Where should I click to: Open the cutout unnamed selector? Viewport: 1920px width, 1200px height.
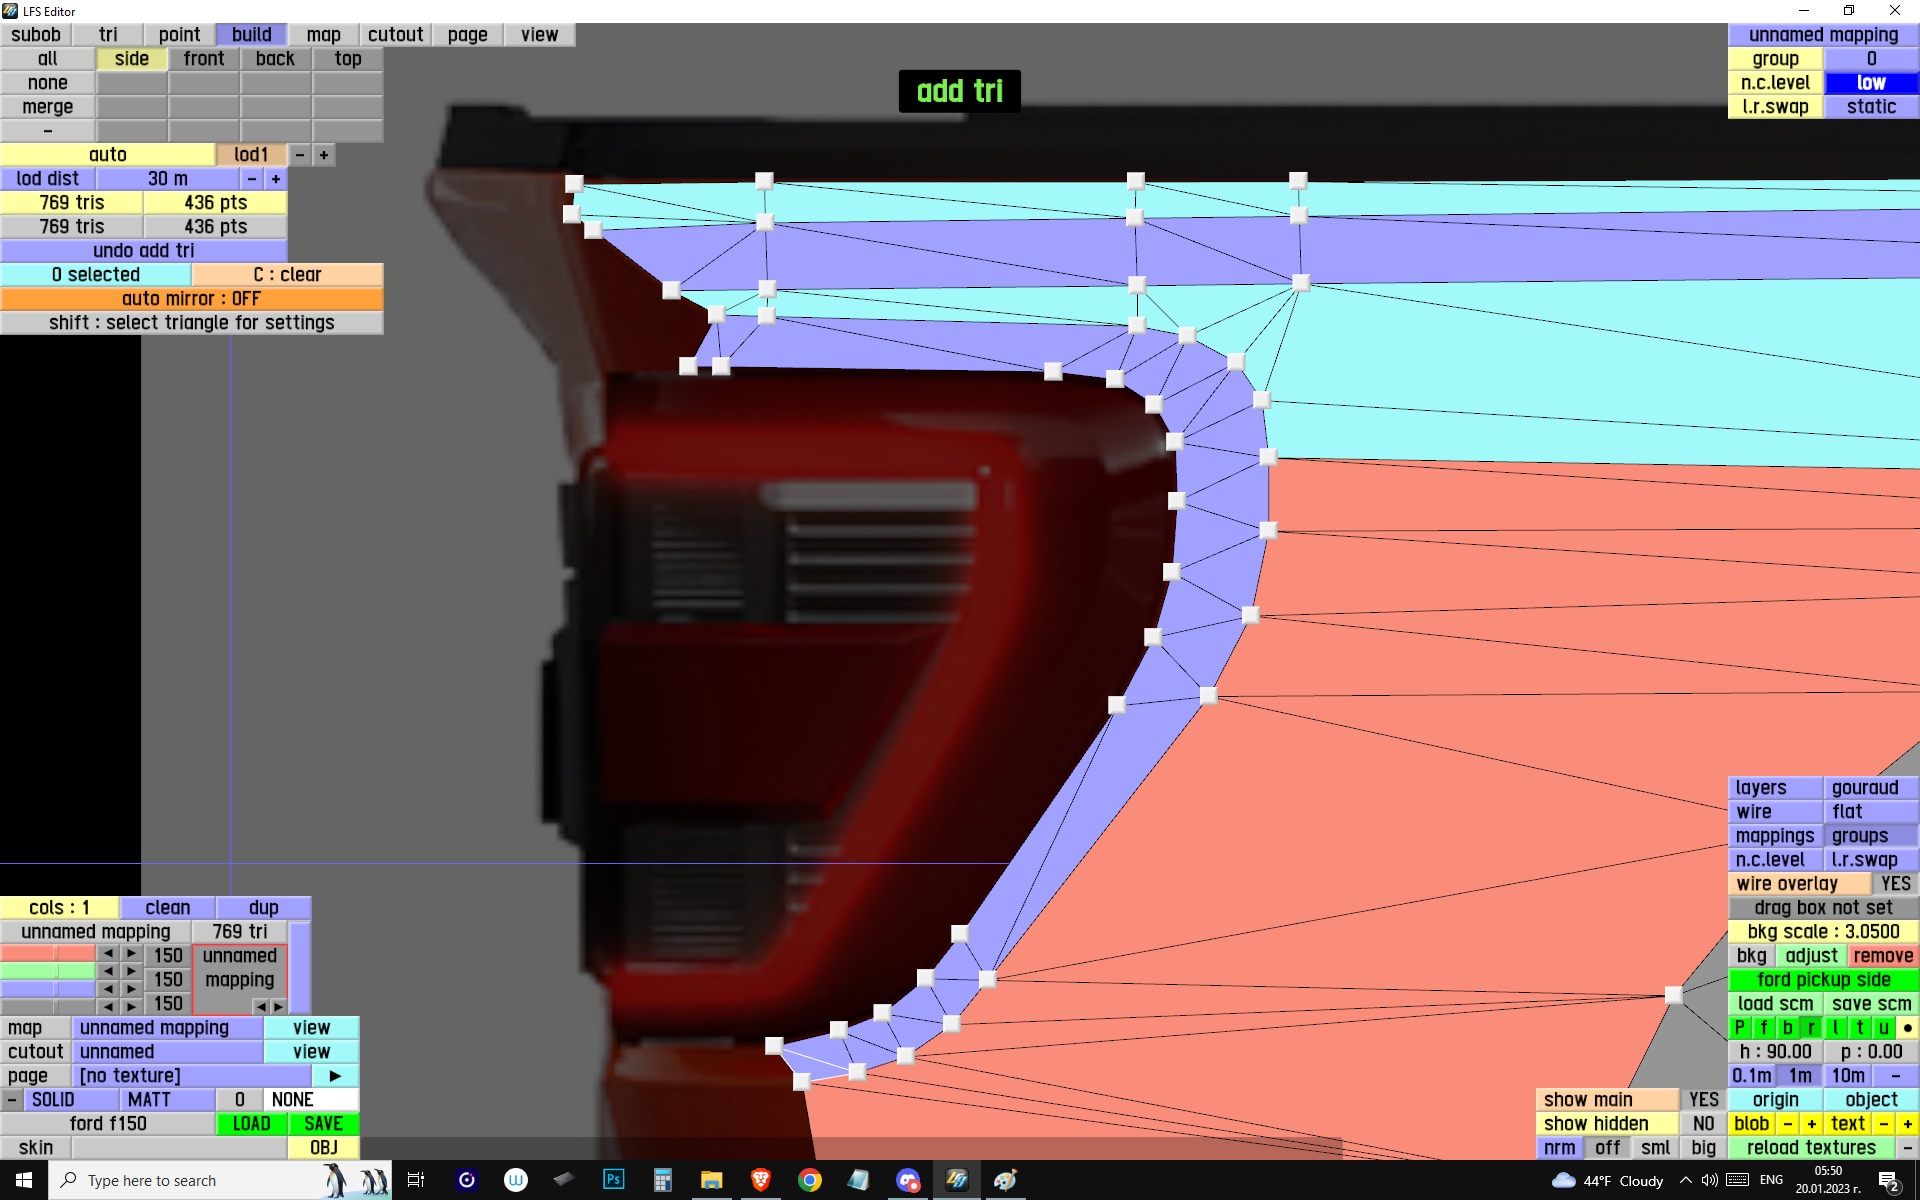coord(167,1052)
